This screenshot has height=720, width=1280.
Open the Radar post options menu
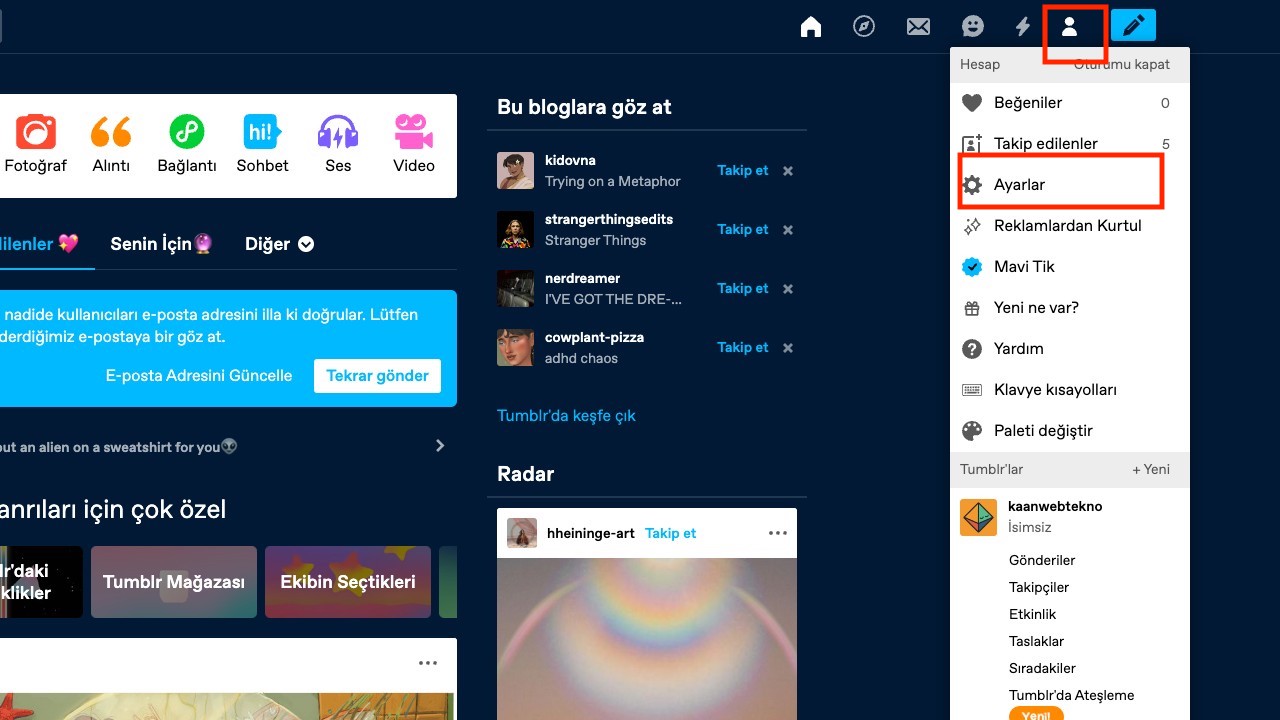tap(778, 533)
